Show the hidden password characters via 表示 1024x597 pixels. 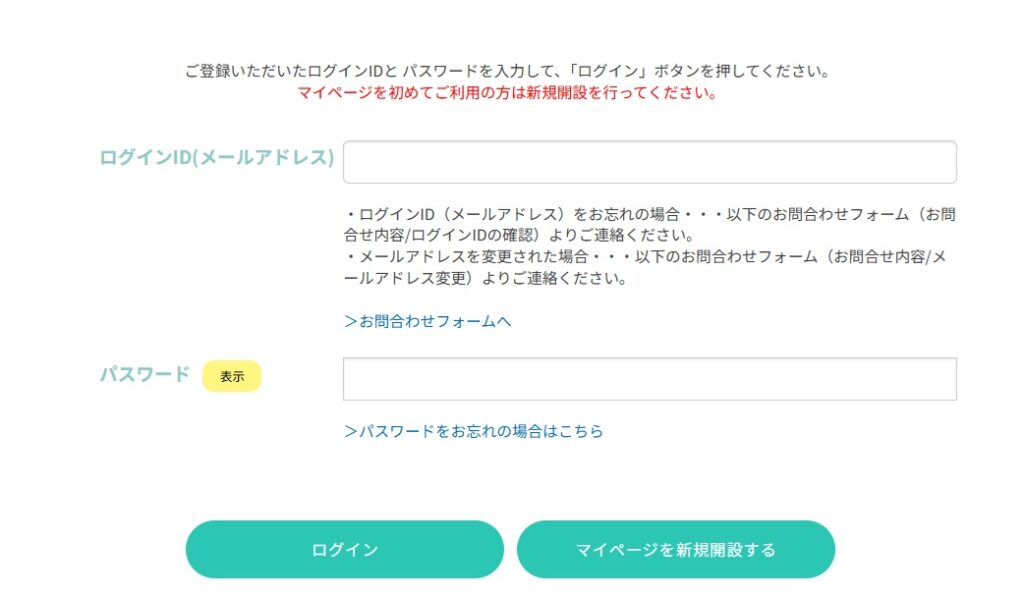tap(233, 376)
